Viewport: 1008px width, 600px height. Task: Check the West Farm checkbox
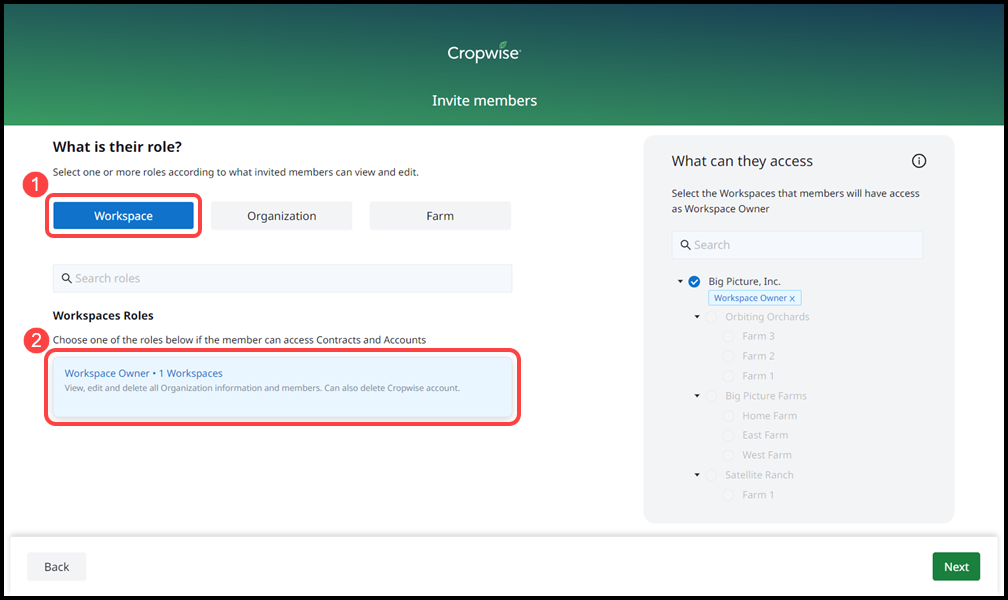point(727,455)
